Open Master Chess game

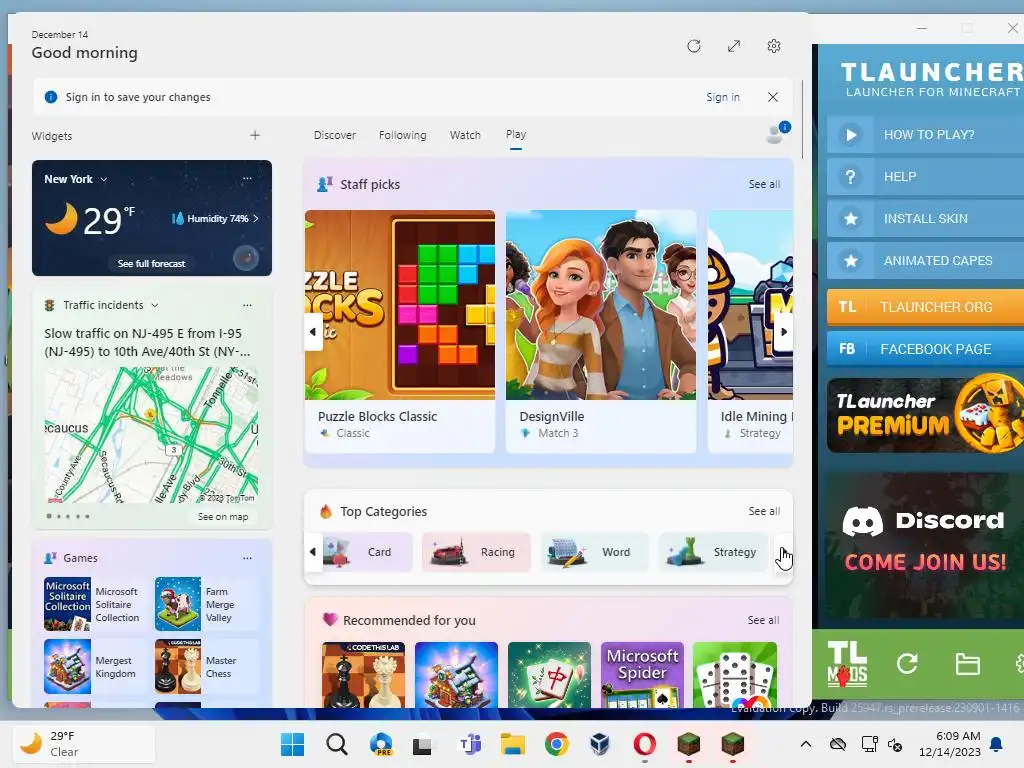click(206, 667)
